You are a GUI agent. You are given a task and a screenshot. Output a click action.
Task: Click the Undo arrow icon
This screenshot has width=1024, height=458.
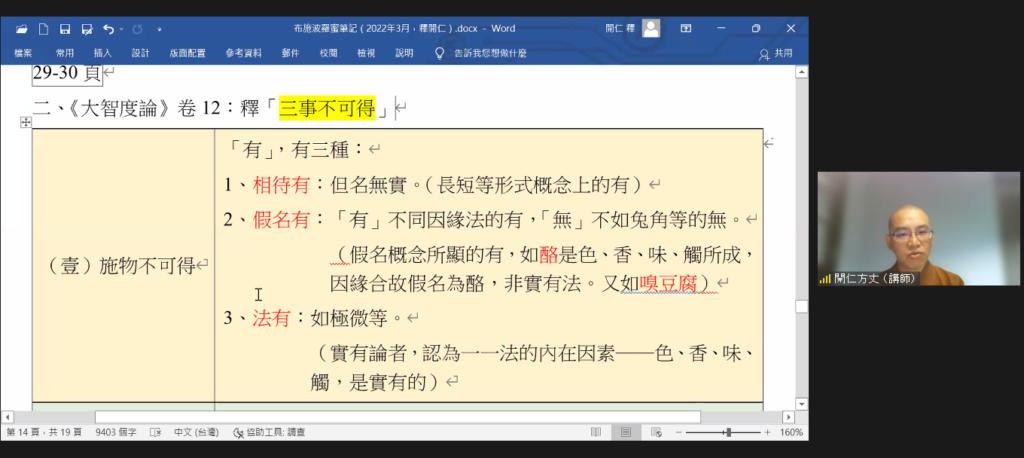click(x=107, y=29)
